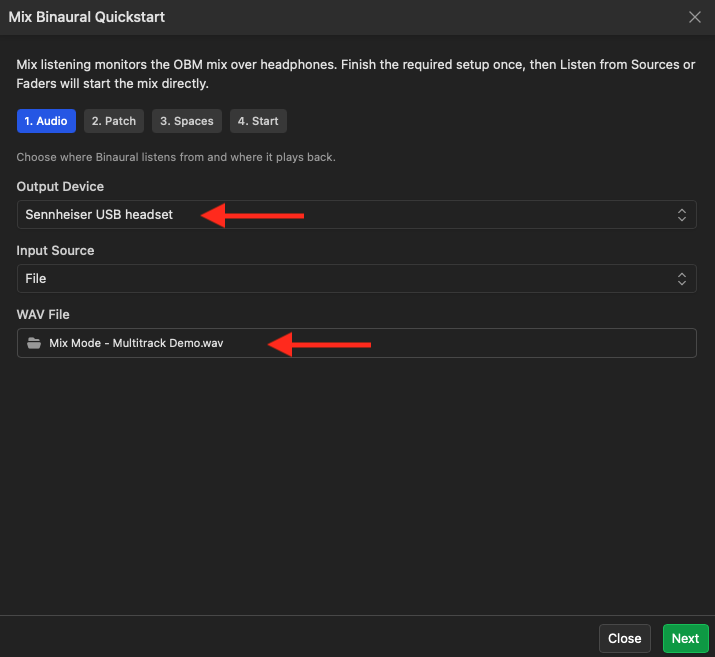Click the text 'Choose where Binaural listens from'

click(x=111, y=157)
